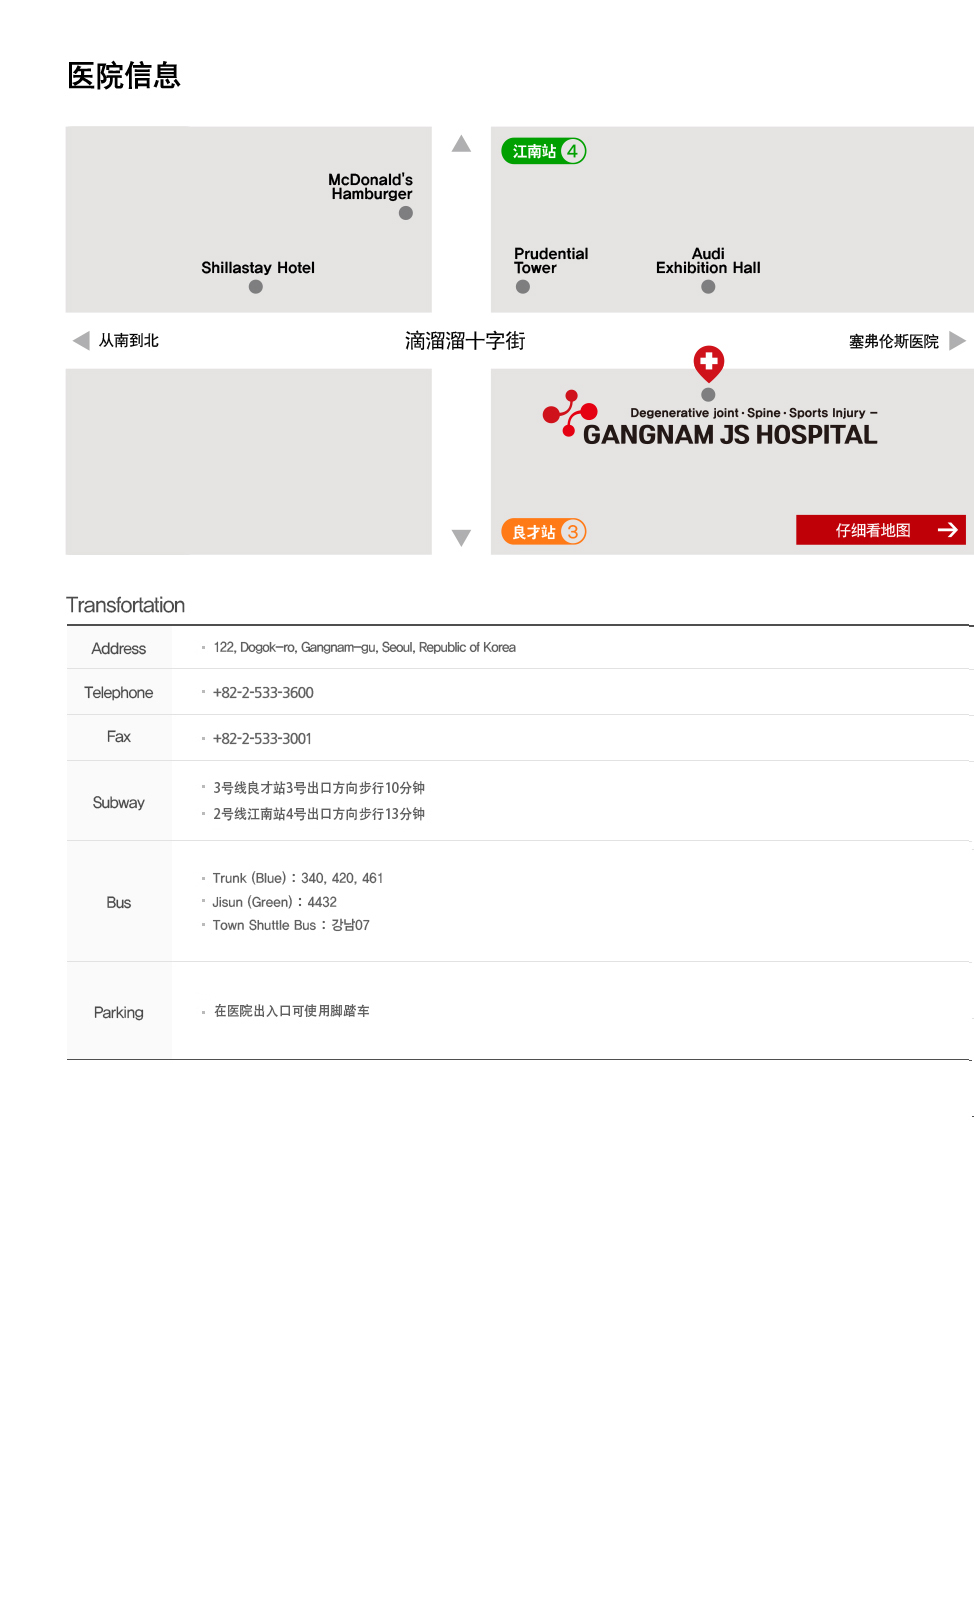Click the Trunk (Blue) bus routes line
The image size is (974, 1610).
(298, 878)
